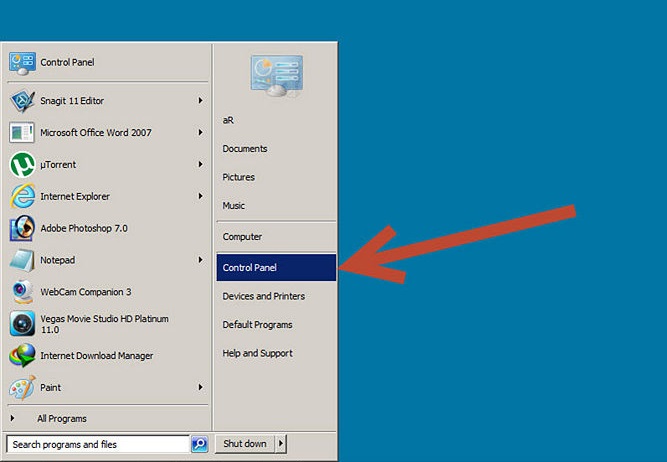
Task: Open the Shut down options arrow
Action: coord(281,444)
